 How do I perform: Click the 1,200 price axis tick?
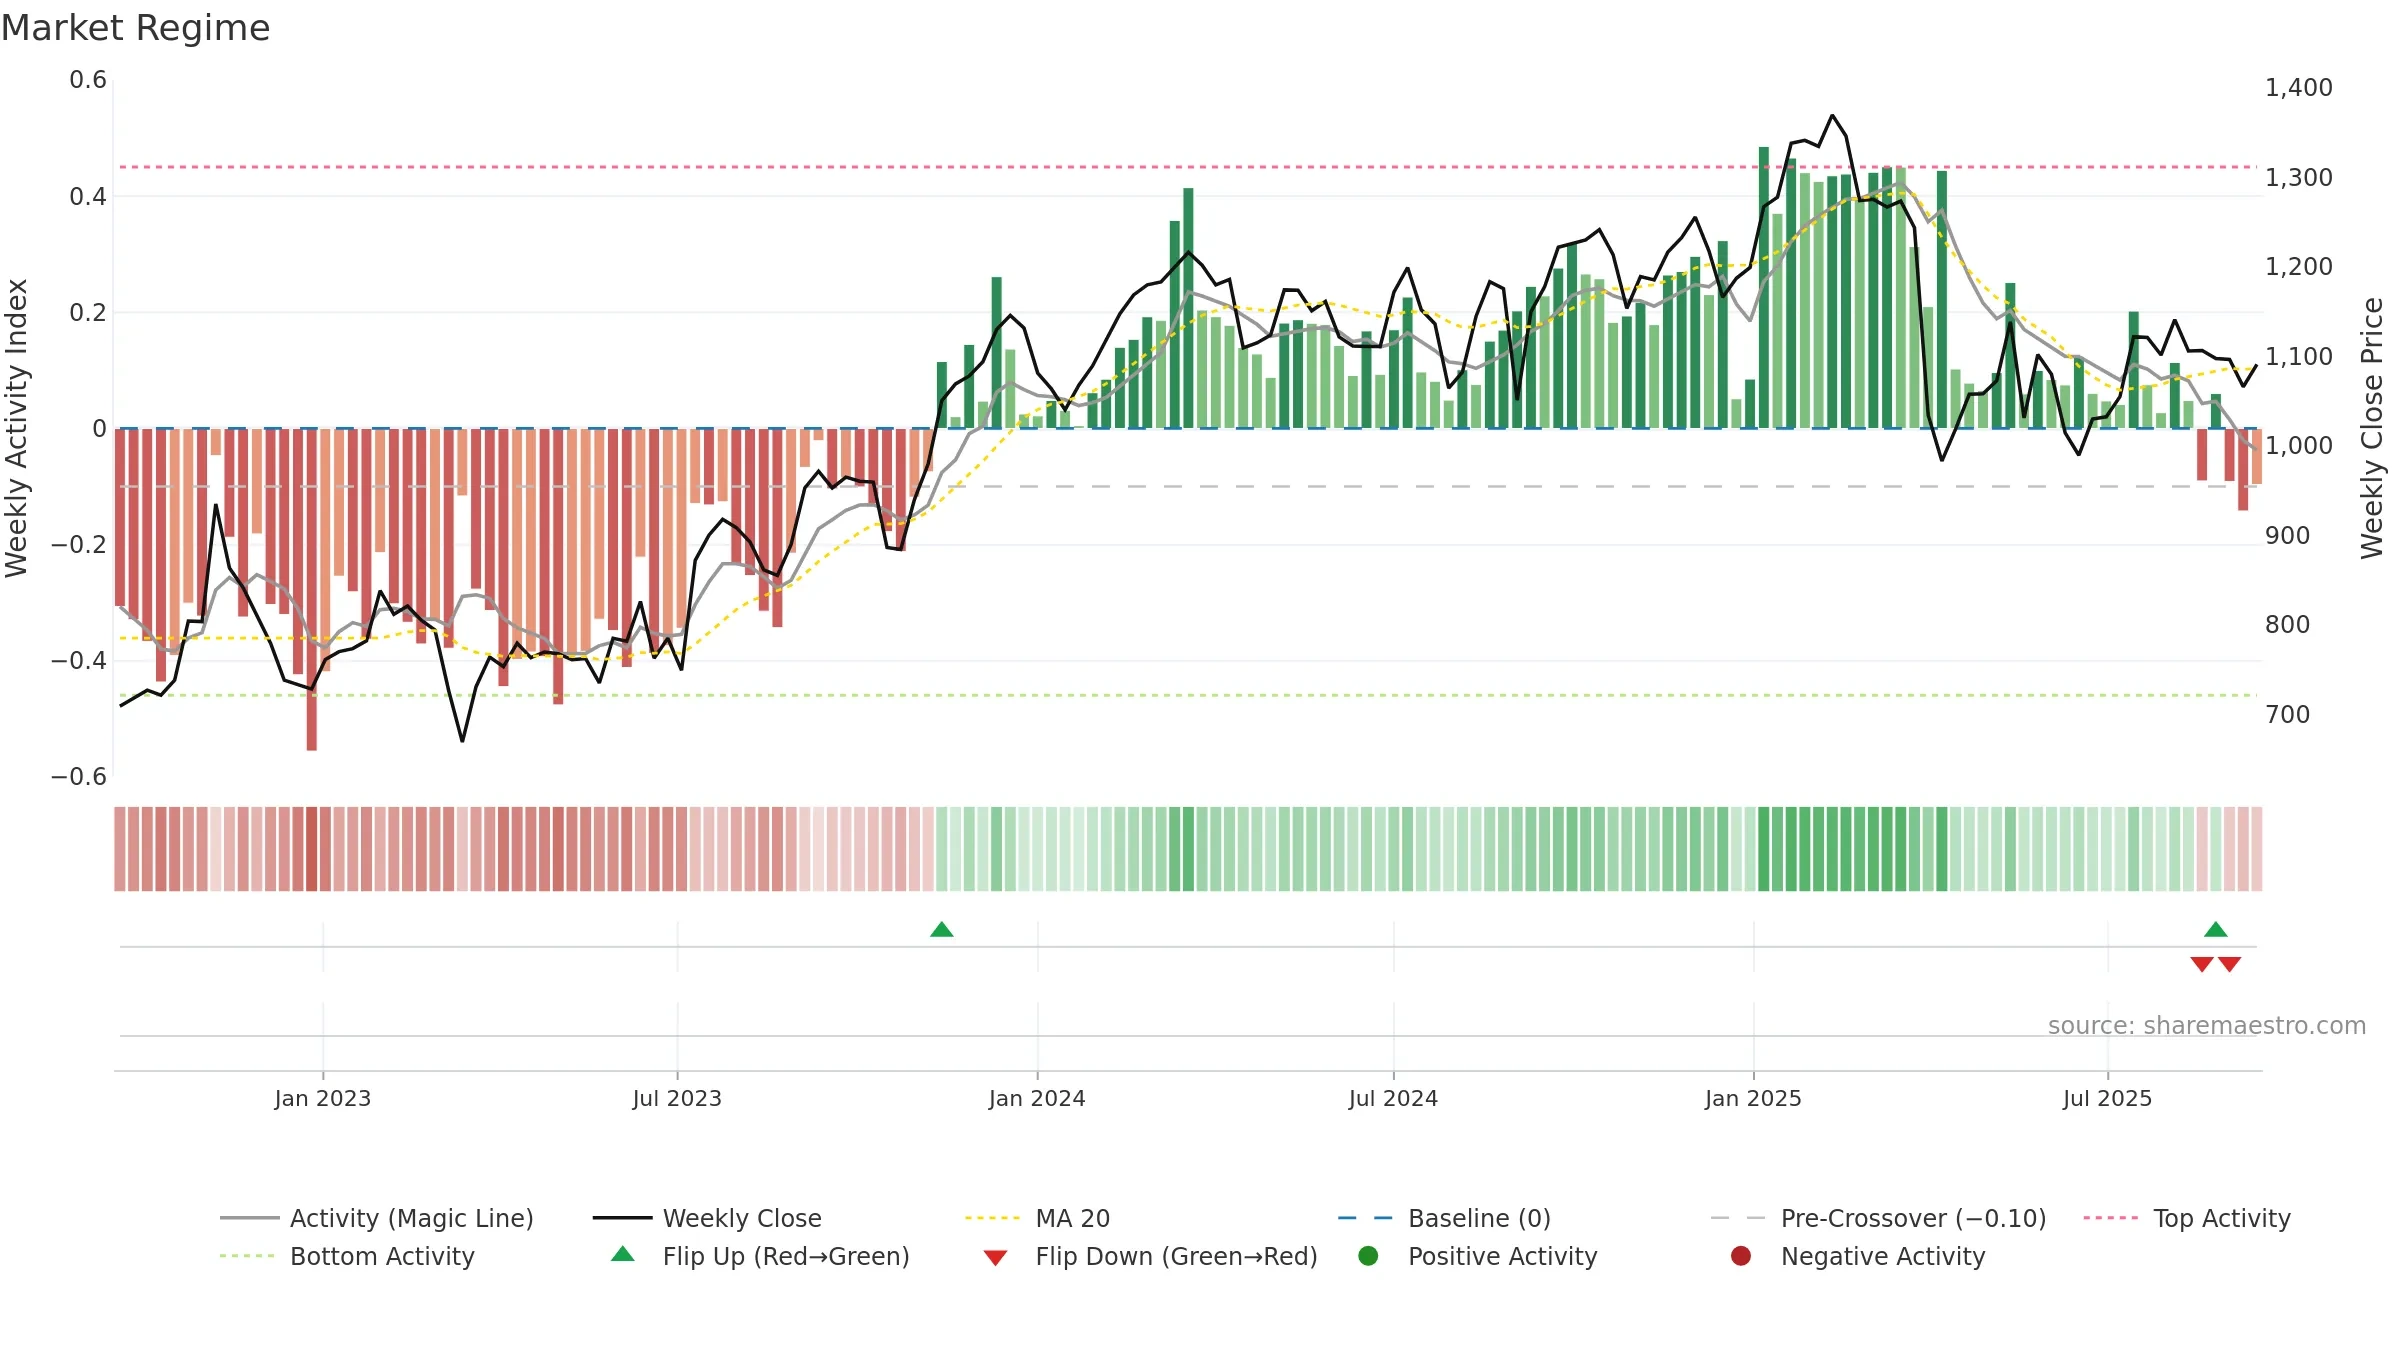[2298, 267]
